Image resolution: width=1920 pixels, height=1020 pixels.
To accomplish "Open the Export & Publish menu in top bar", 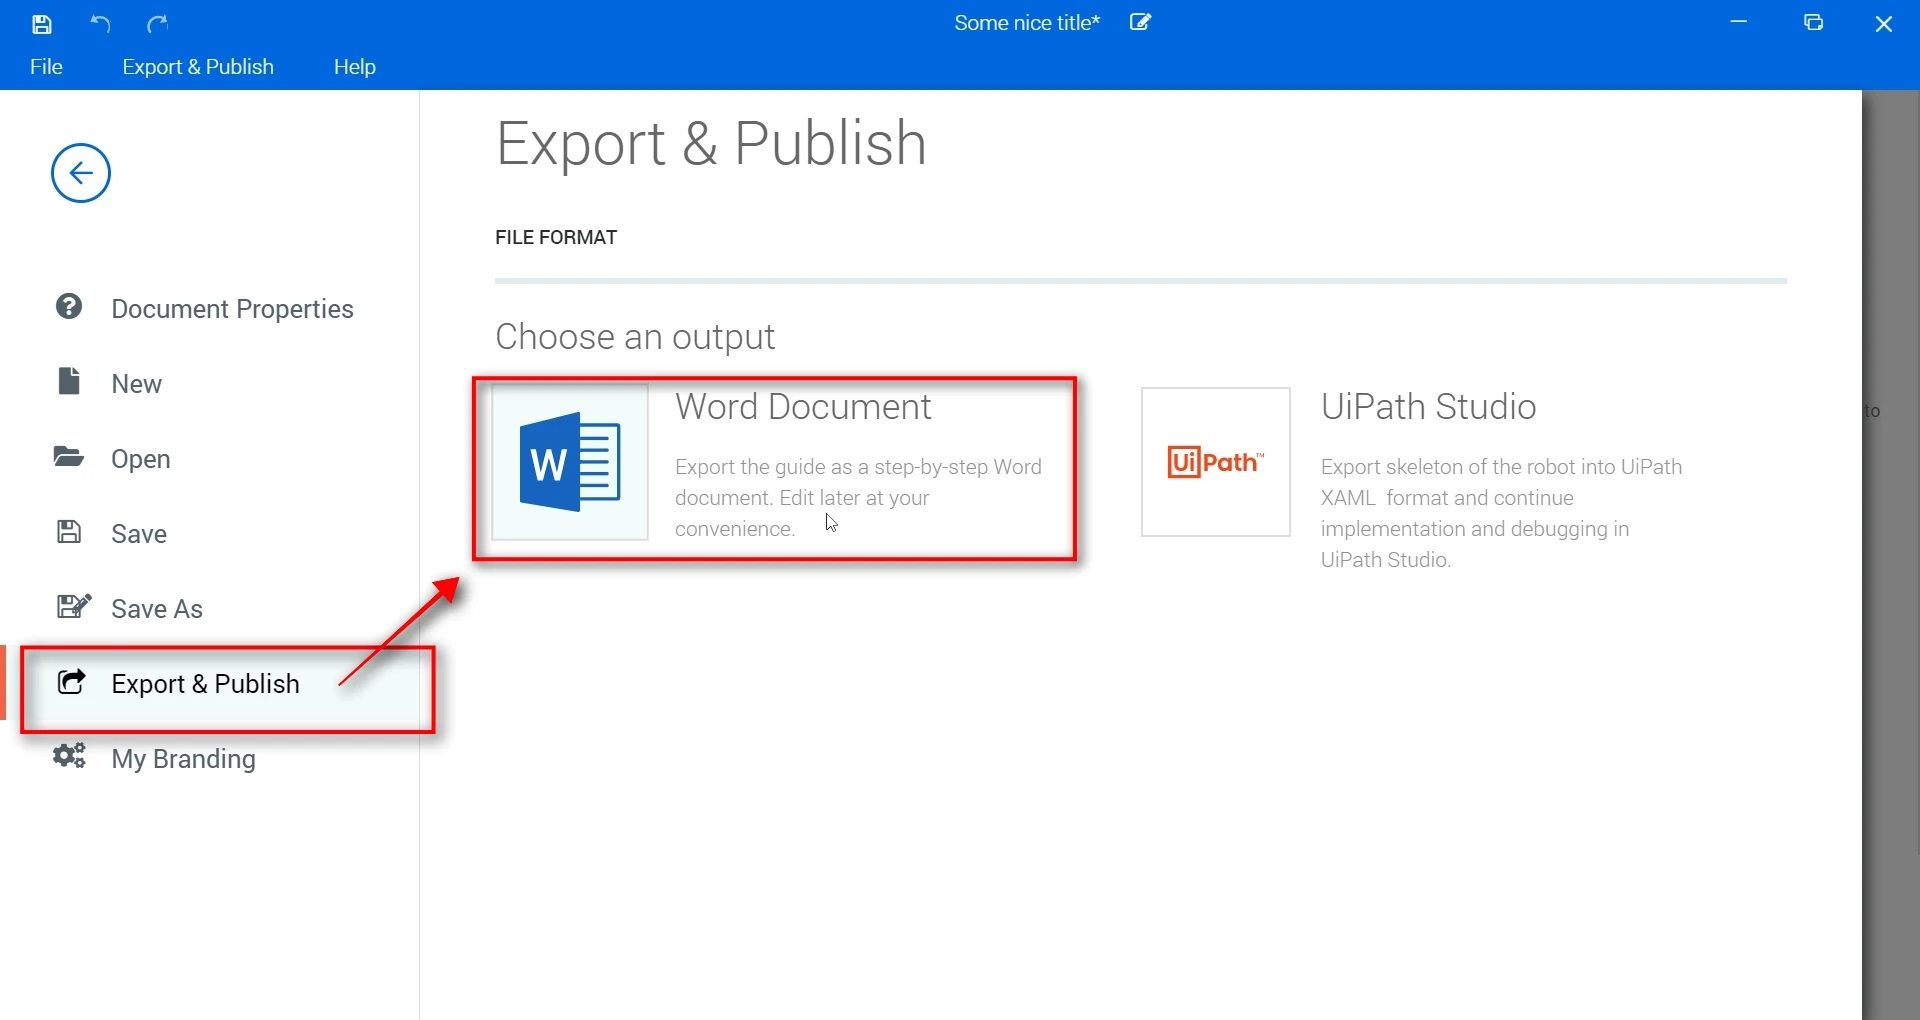I will (198, 67).
